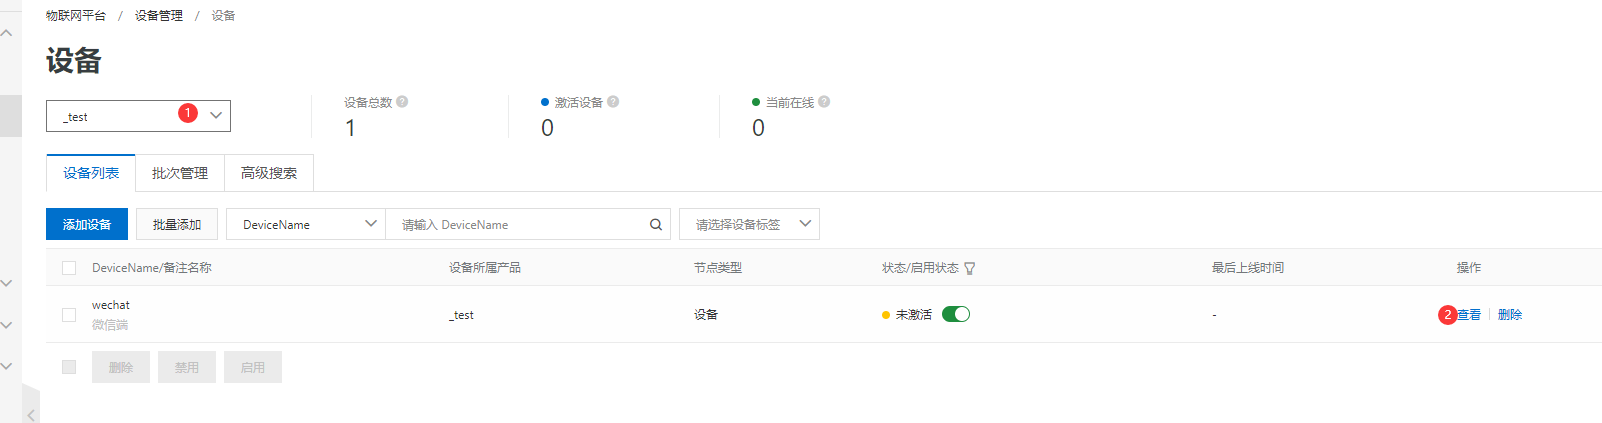Image resolution: width=1602 pixels, height=423 pixels.
Task: Expand the DeviceName search type dropdown
Action: coord(305,224)
